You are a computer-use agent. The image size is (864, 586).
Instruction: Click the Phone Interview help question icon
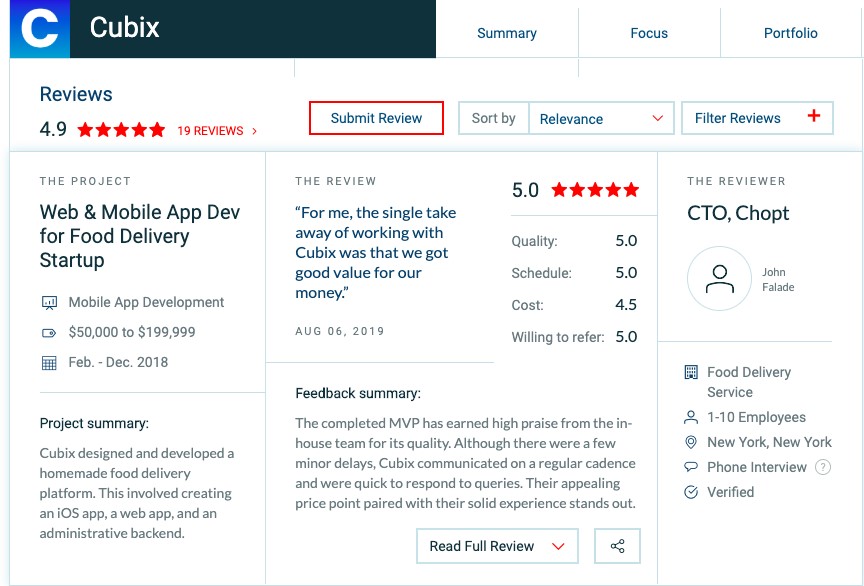[x=823, y=467]
